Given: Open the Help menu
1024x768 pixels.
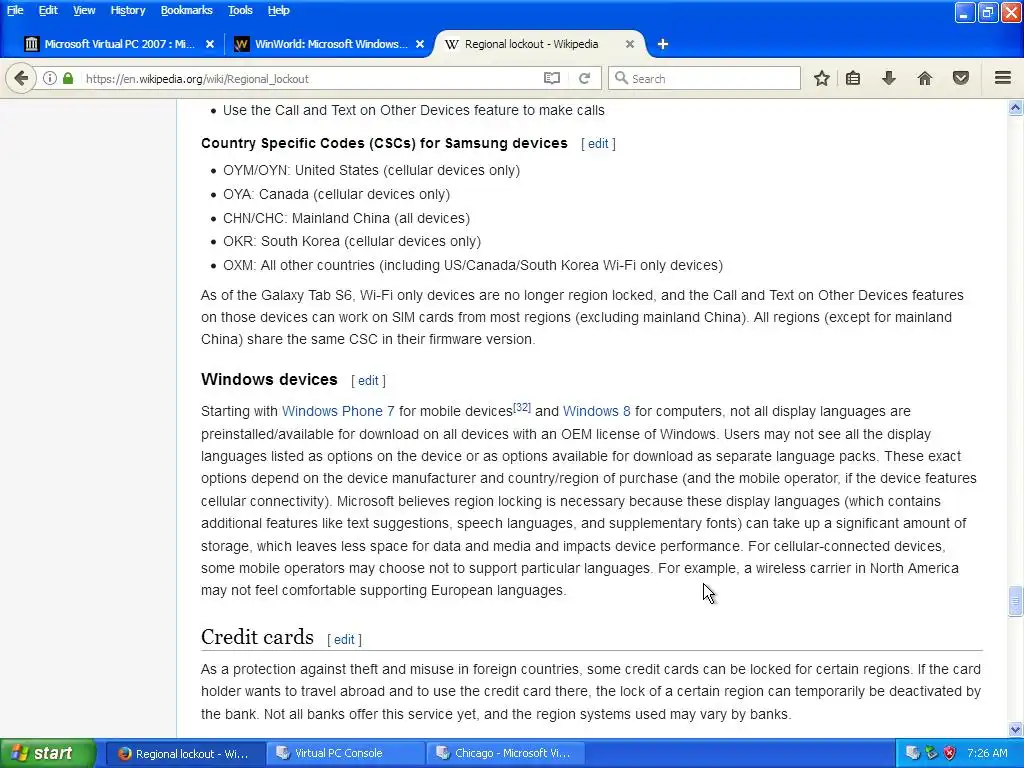Looking at the screenshot, I should click(x=278, y=10).
